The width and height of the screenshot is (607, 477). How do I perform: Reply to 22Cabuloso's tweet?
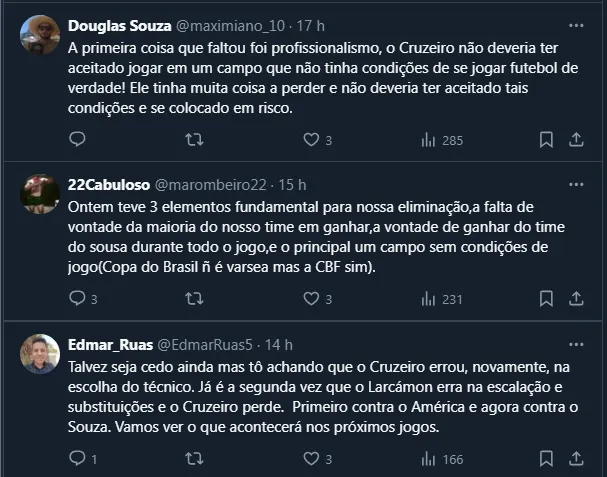(78, 298)
